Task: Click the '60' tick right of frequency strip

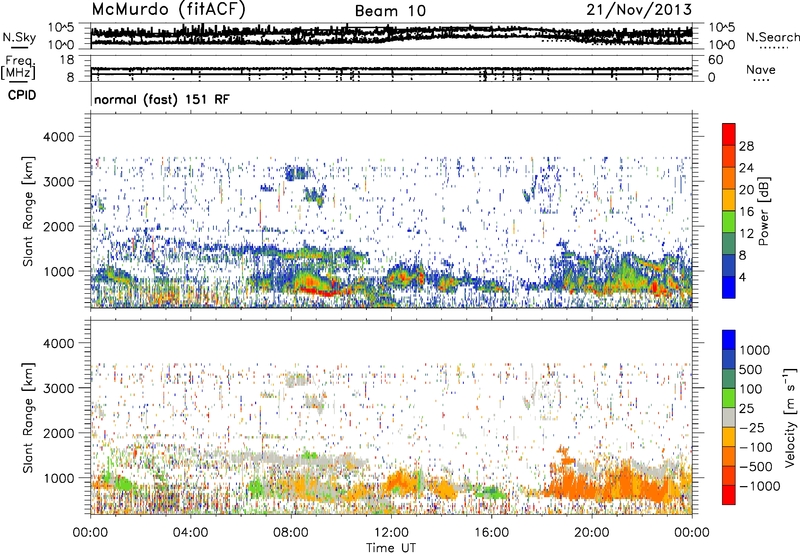Action: pyautogui.click(x=715, y=60)
